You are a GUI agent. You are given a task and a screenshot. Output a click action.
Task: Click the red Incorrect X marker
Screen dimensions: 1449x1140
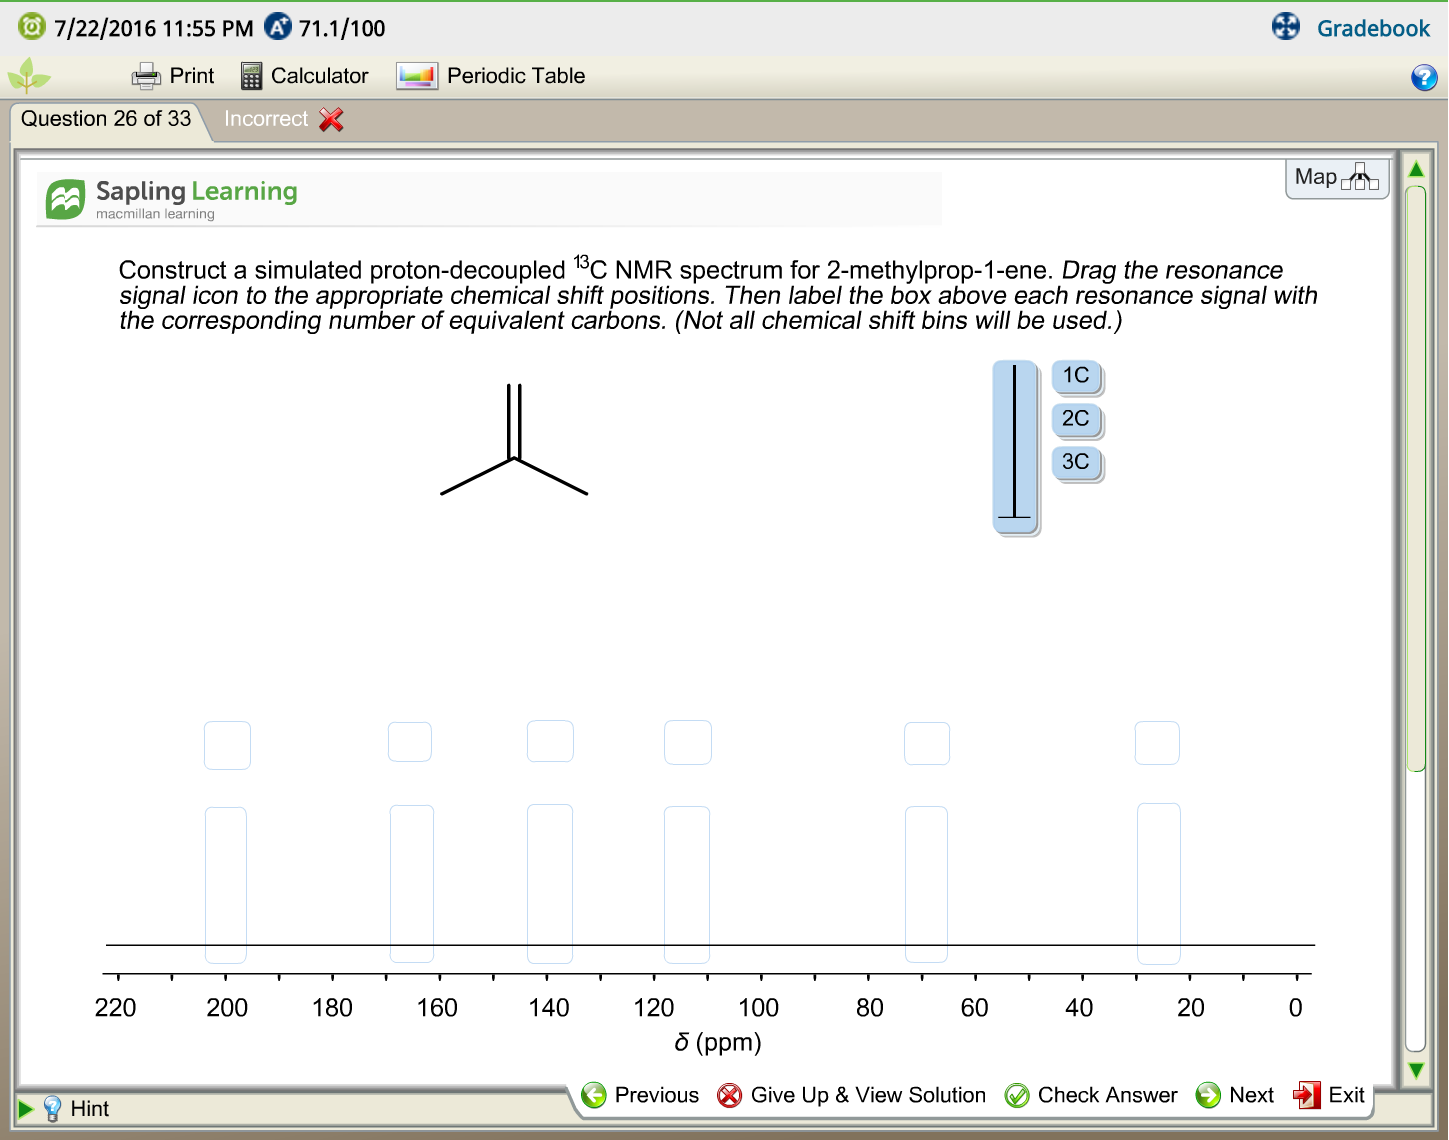tap(330, 119)
